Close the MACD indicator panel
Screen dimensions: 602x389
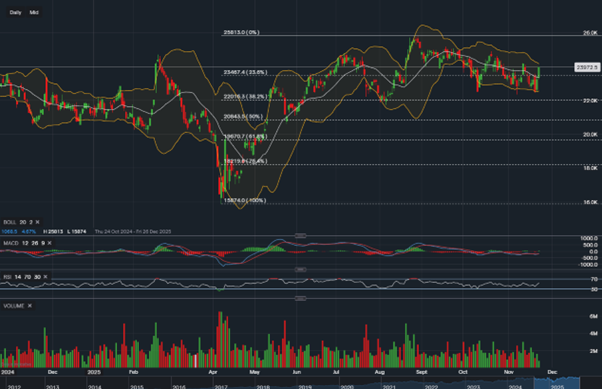(50, 243)
